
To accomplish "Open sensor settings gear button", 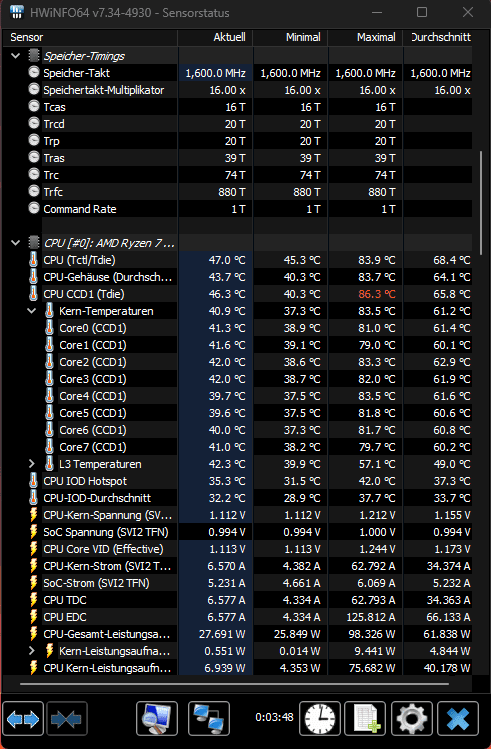I will point(412,718).
